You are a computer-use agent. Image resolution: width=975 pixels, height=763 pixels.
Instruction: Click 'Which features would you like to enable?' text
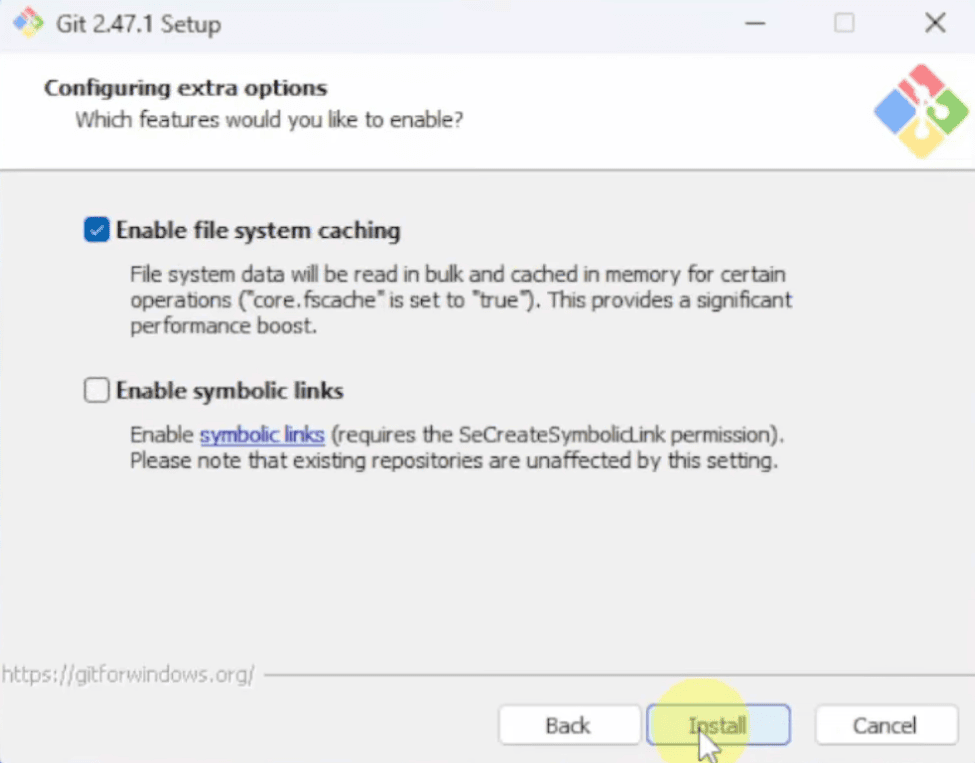click(x=269, y=119)
